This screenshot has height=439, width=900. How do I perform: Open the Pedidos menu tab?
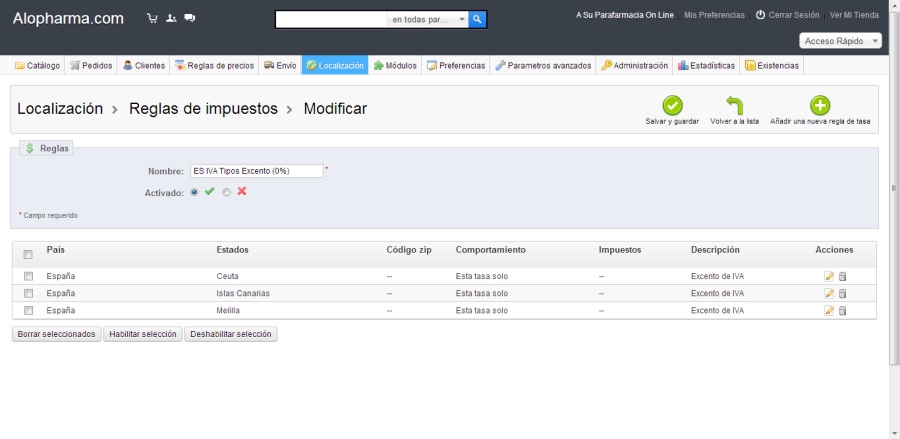91,65
